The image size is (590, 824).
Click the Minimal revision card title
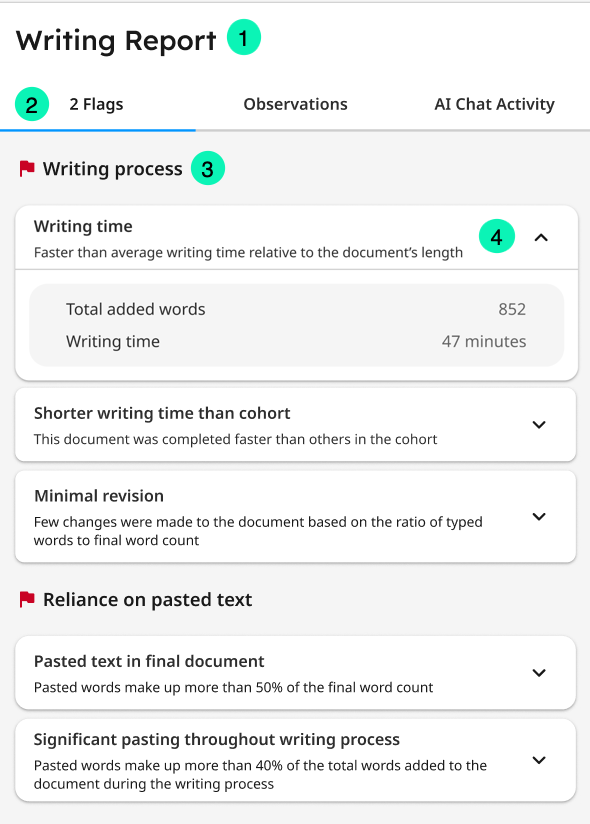tap(99, 496)
